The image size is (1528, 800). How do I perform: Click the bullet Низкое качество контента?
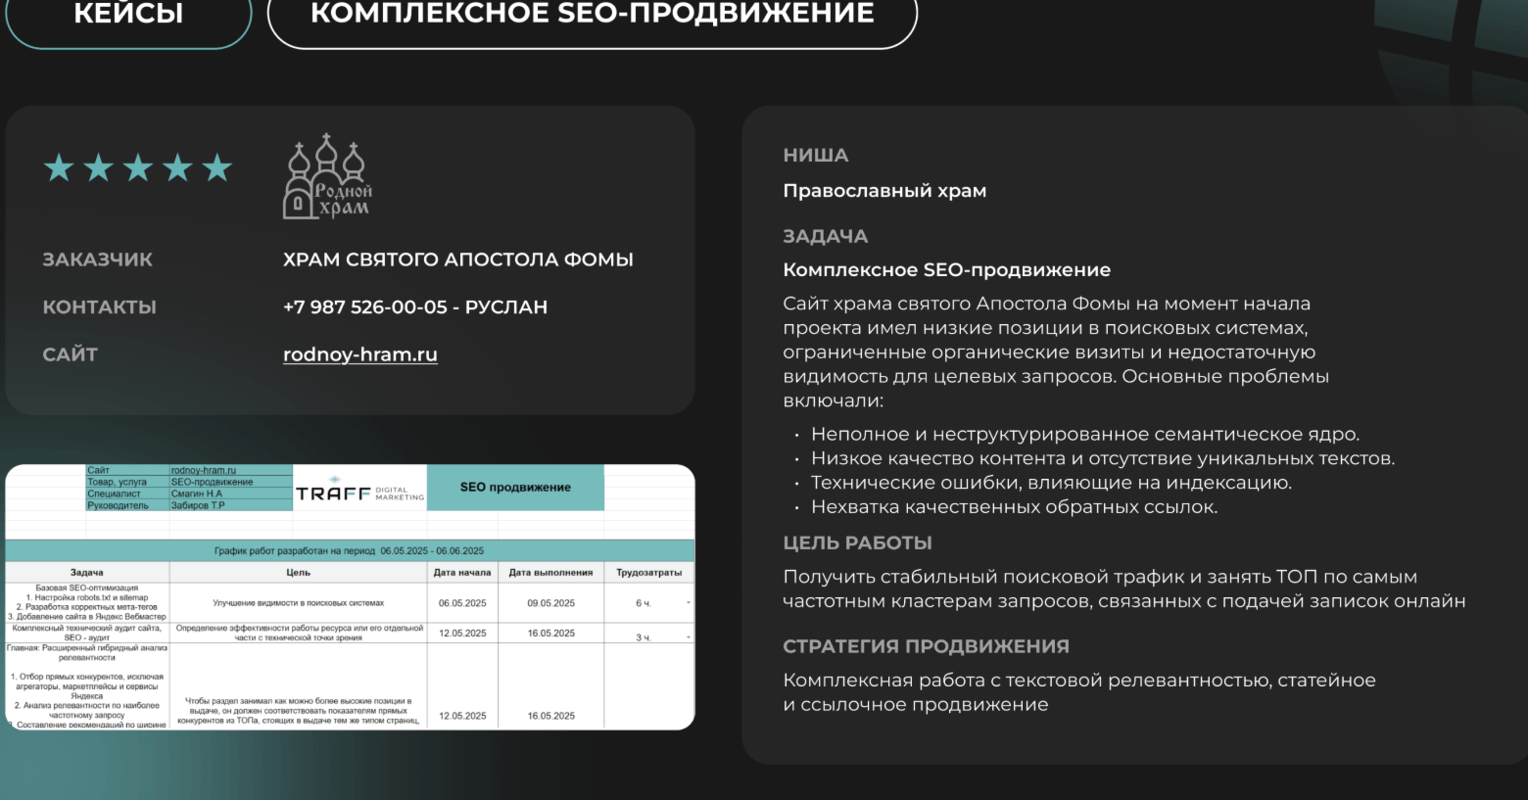pyautogui.click(x=1102, y=459)
